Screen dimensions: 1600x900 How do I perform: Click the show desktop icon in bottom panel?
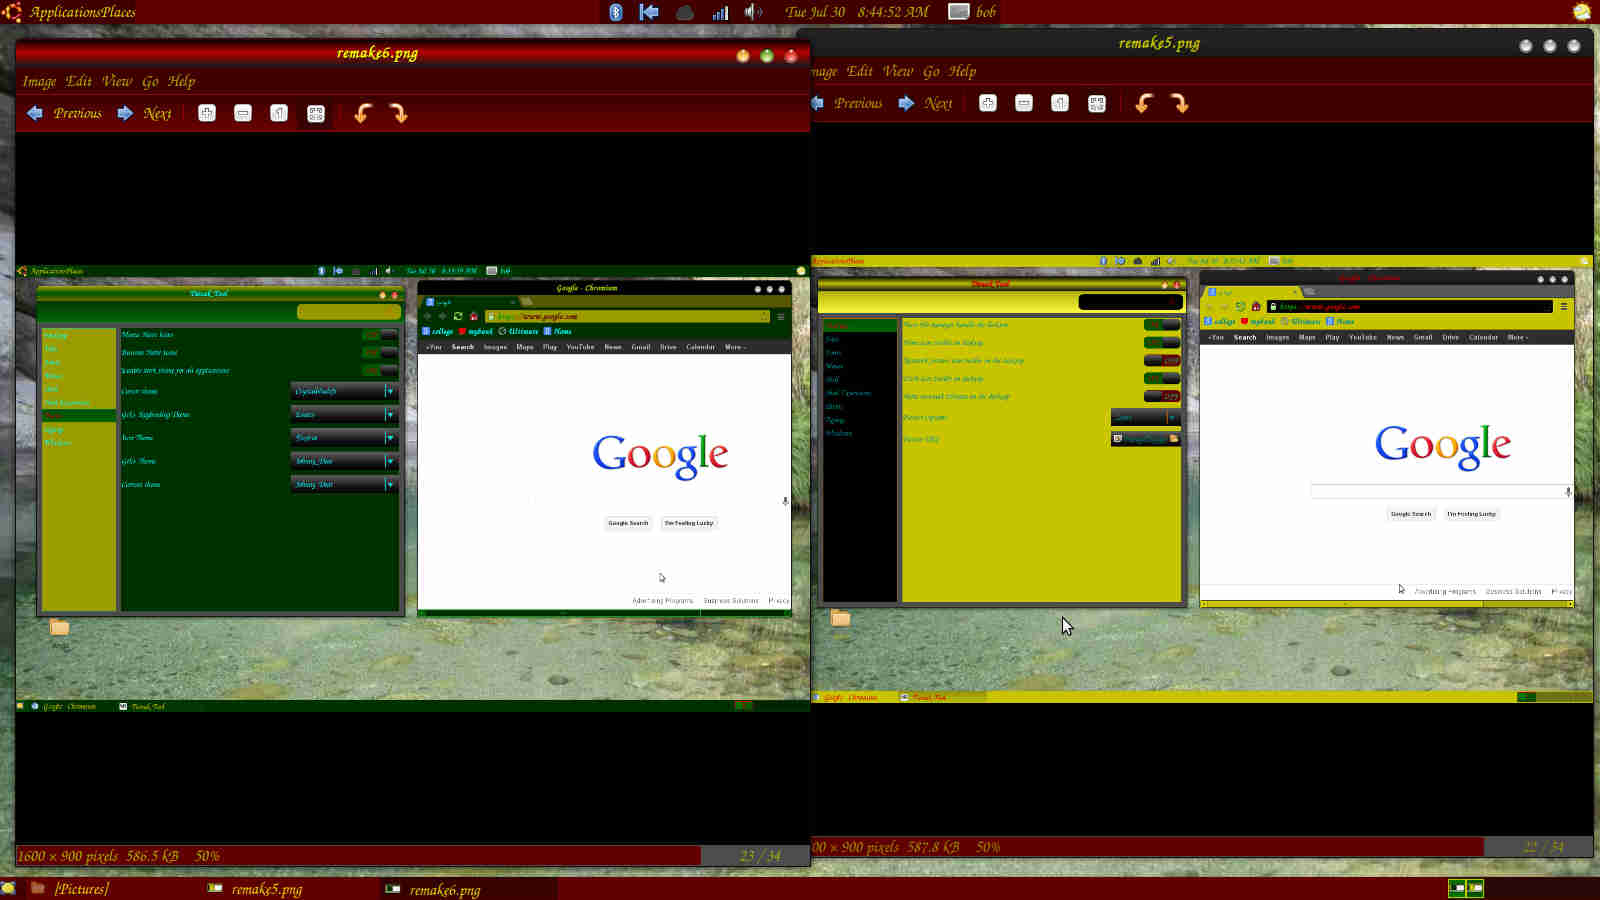[9, 888]
